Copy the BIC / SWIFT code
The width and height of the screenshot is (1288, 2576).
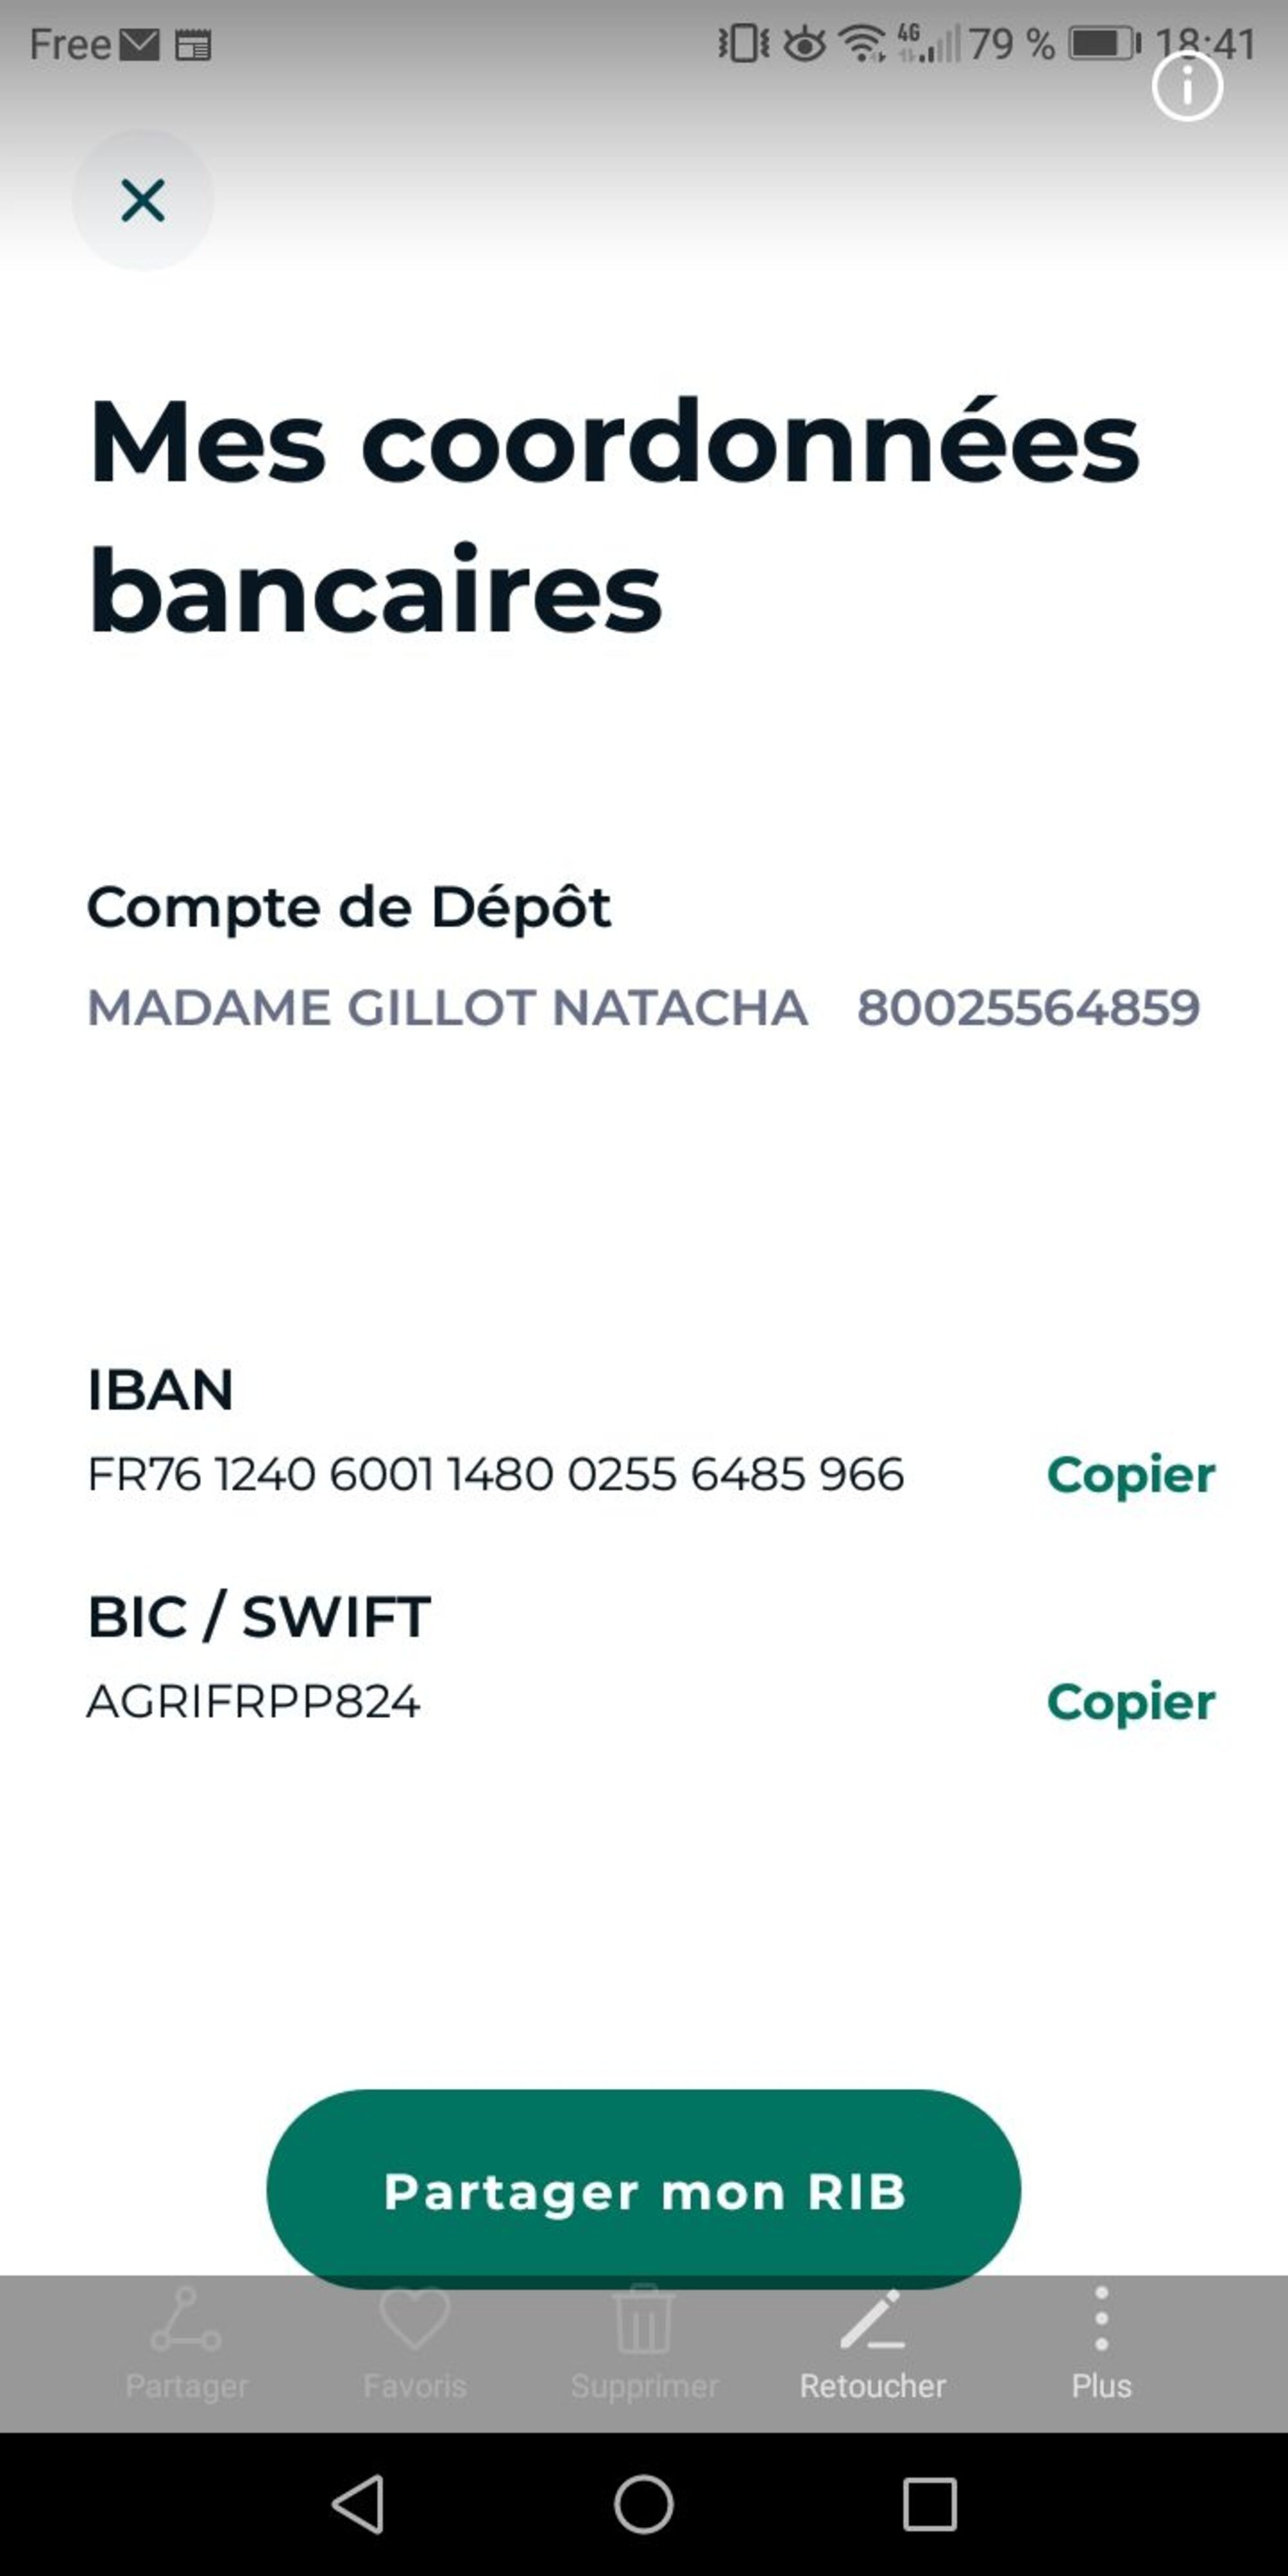[x=1130, y=1702]
